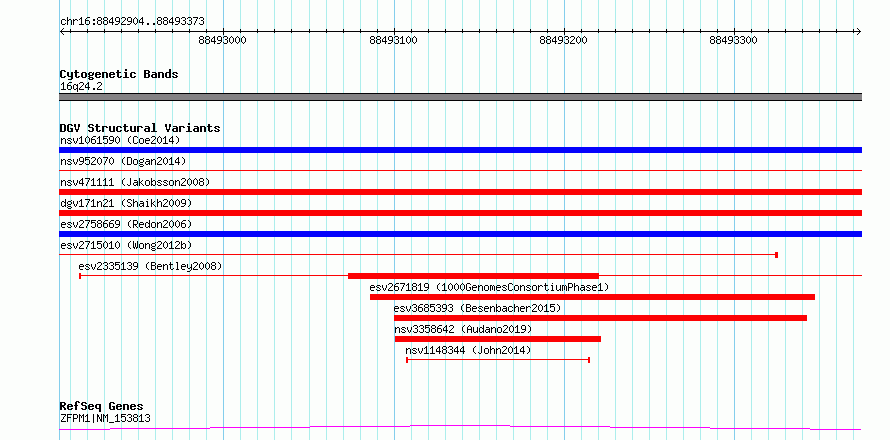Click the nsv3358642 (Audano2019) label
Image resolution: width=890 pixels, height=440 pixels.
click(463, 329)
